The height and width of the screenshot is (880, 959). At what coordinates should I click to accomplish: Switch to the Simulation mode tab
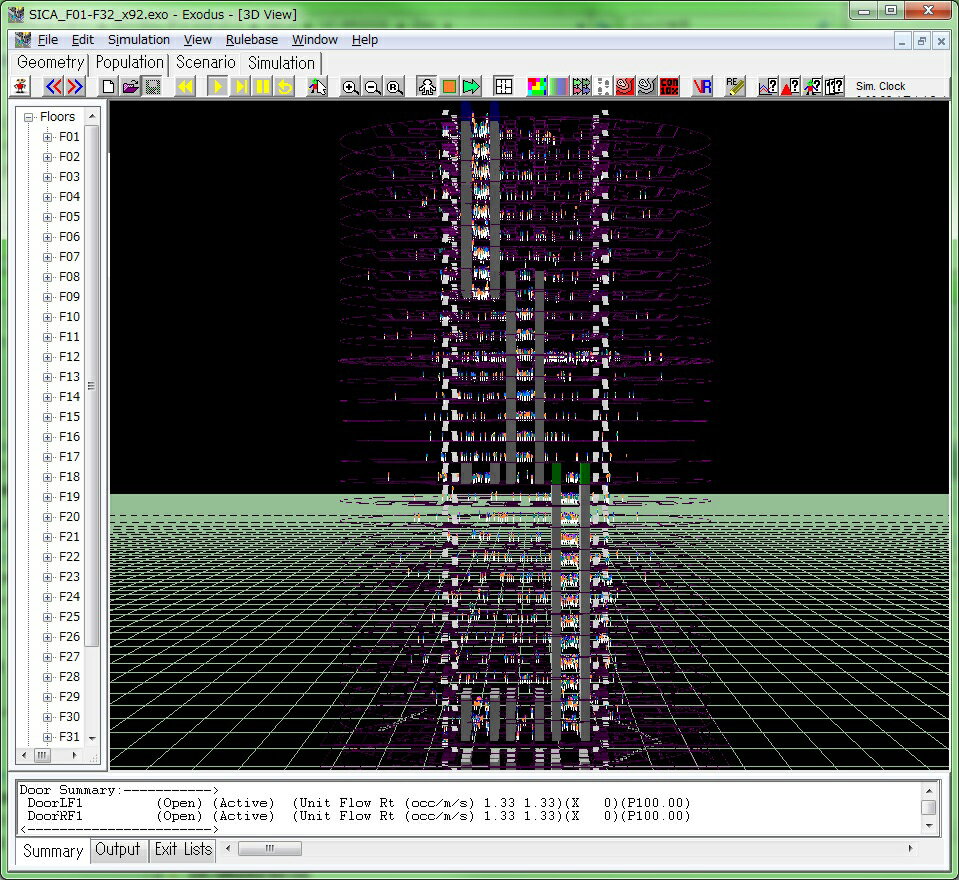pyautogui.click(x=281, y=63)
